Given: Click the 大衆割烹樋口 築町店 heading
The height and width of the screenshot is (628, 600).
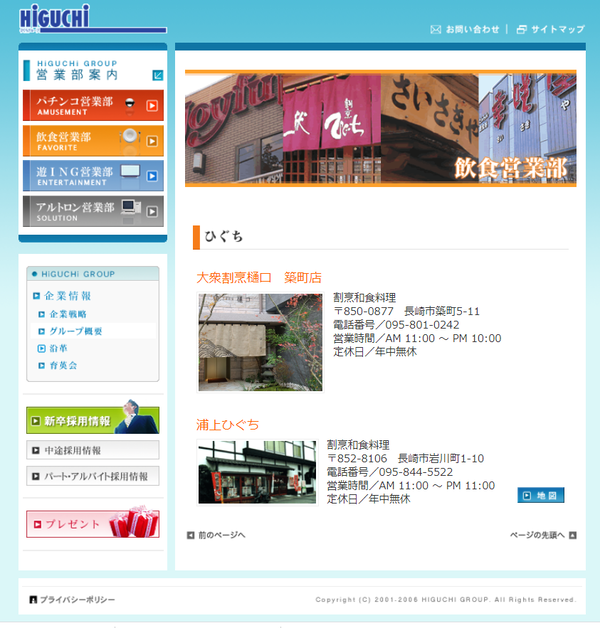Looking at the screenshot, I should [259, 278].
